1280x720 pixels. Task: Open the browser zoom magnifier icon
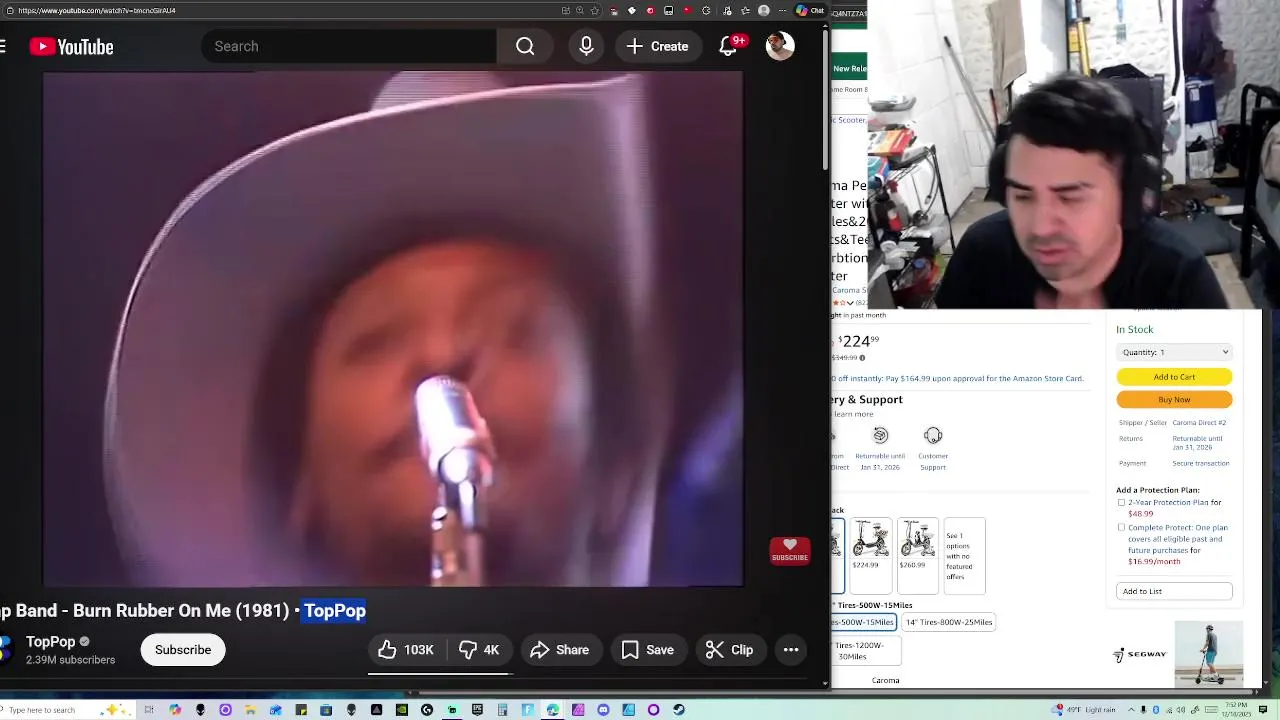pos(580,10)
